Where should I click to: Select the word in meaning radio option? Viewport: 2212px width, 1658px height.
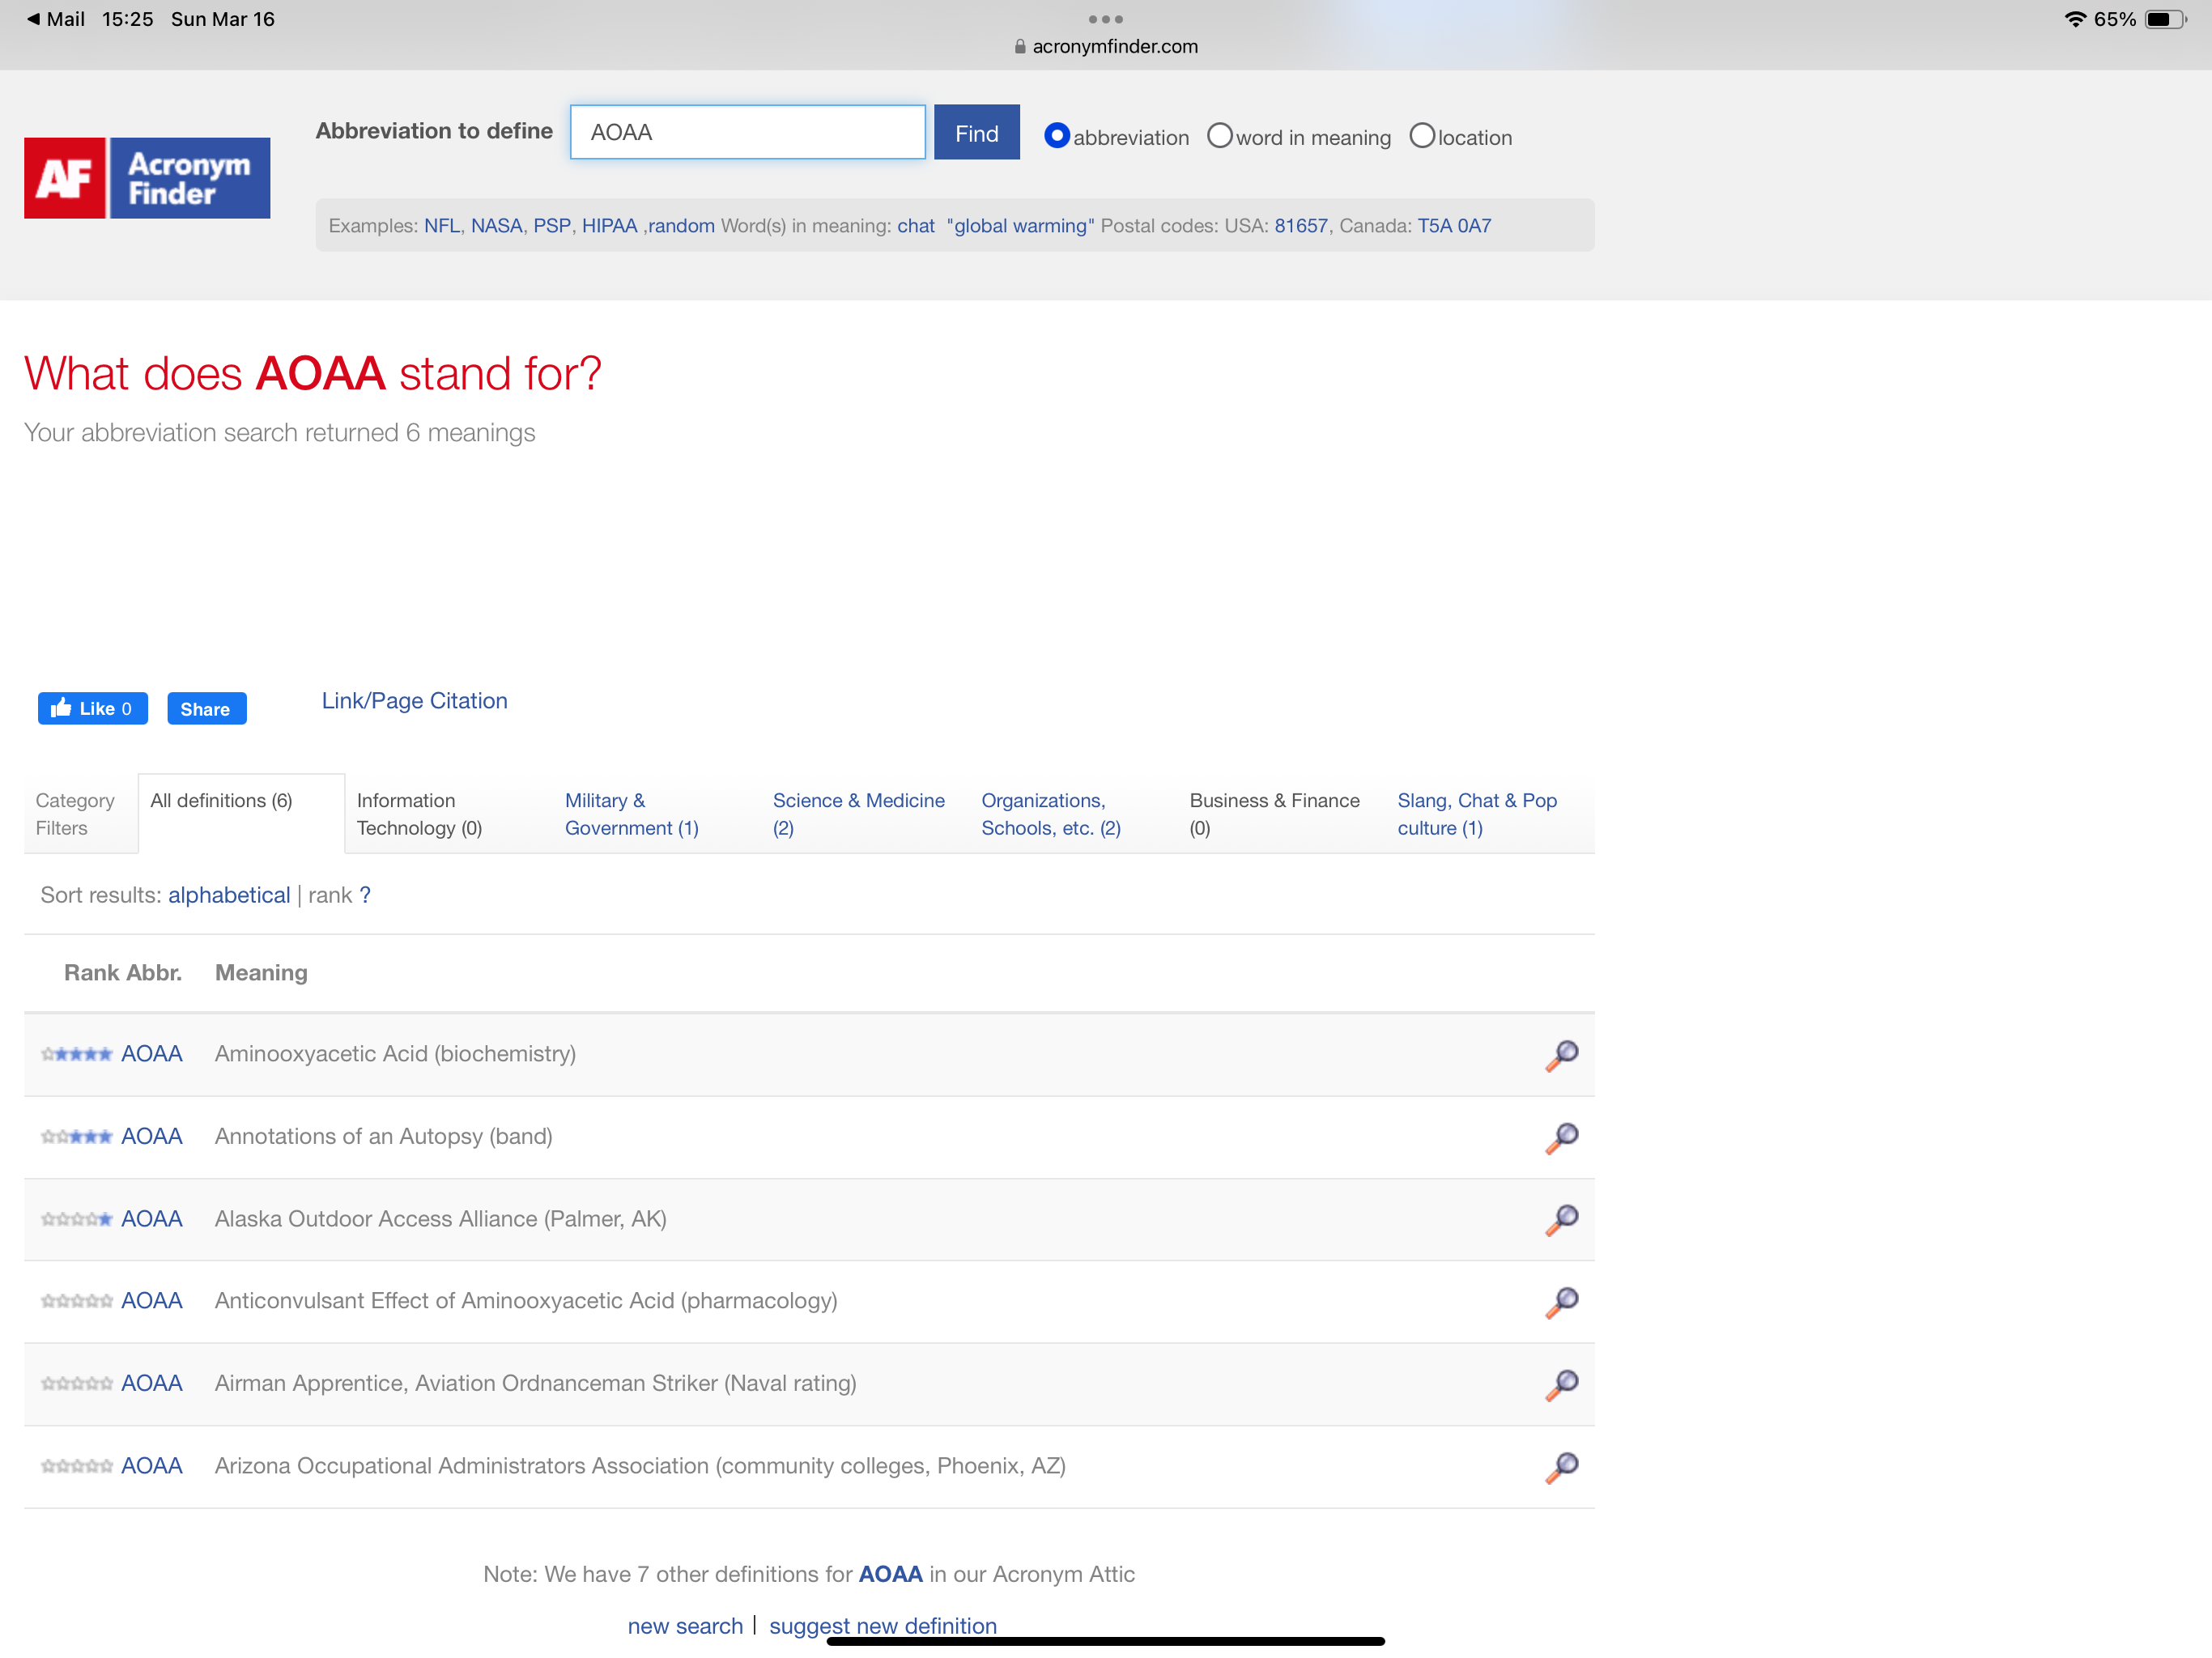pyautogui.click(x=1219, y=136)
